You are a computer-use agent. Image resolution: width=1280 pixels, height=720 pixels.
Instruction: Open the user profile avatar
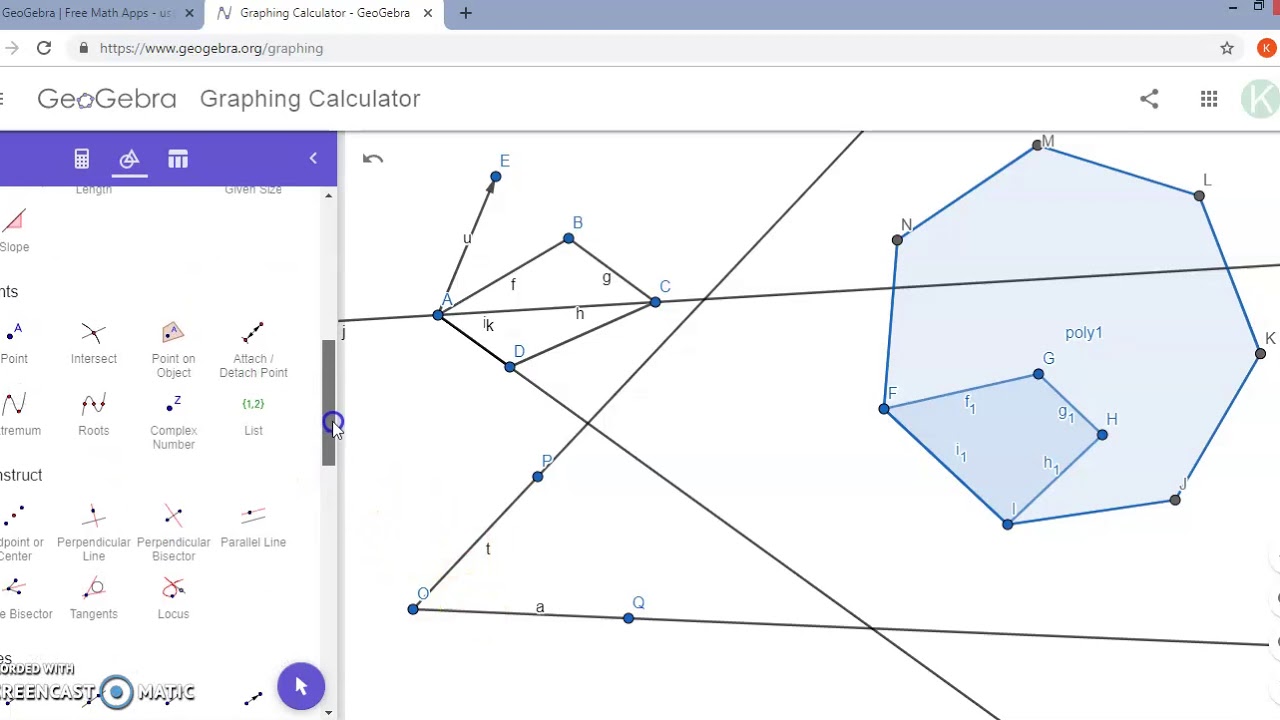click(x=1261, y=98)
